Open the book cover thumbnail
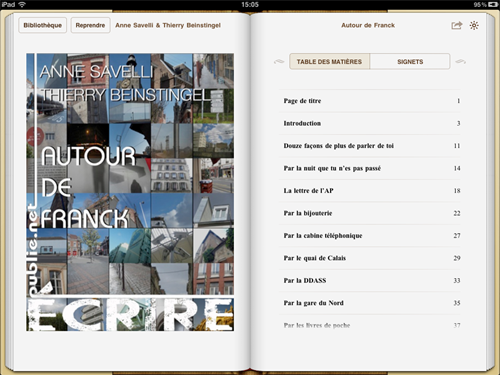The height and width of the screenshot is (375, 500). point(130,192)
